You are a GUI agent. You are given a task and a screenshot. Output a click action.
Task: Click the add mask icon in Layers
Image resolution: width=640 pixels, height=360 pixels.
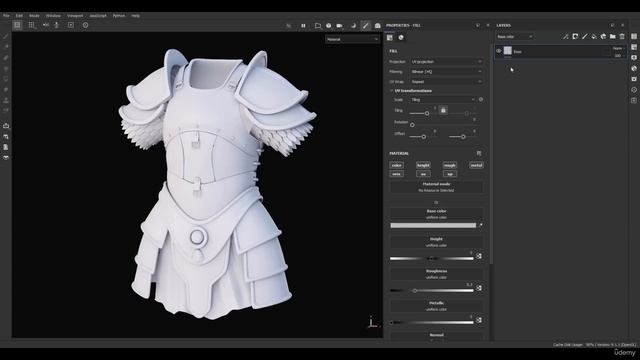[x=575, y=37]
